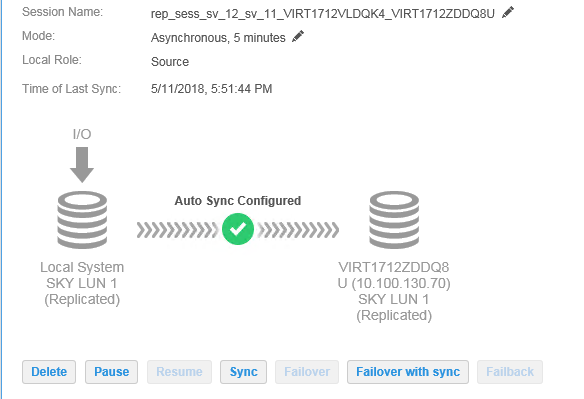Click the I/O down arrow icon

pos(82,165)
